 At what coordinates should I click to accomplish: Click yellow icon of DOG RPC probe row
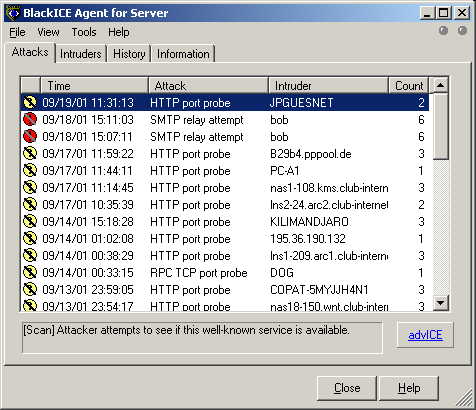pyautogui.click(x=30, y=272)
